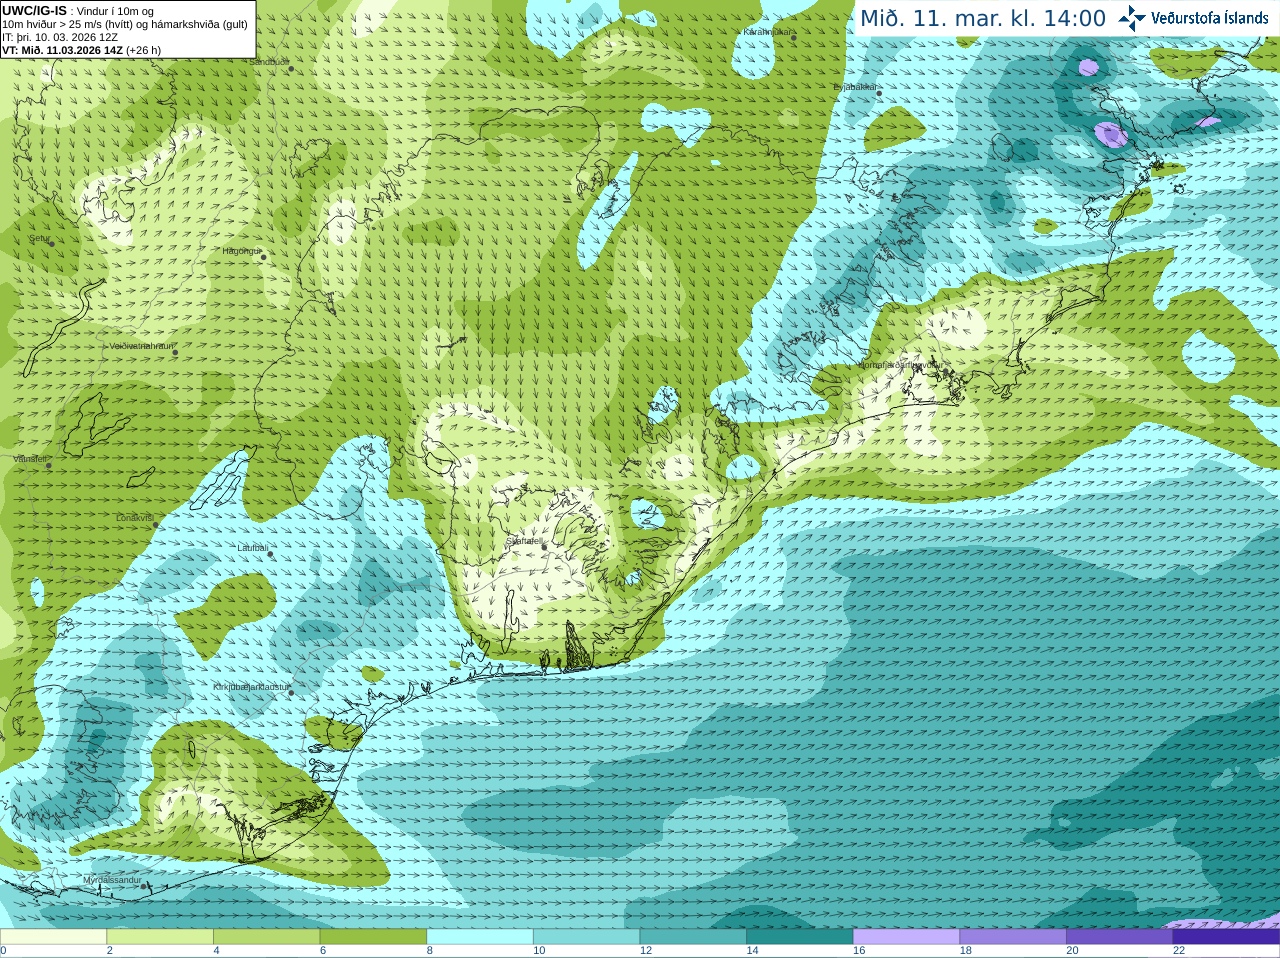Click the 2–4 m/s legend swatch
This screenshot has width=1280, height=958.
coord(160,937)
